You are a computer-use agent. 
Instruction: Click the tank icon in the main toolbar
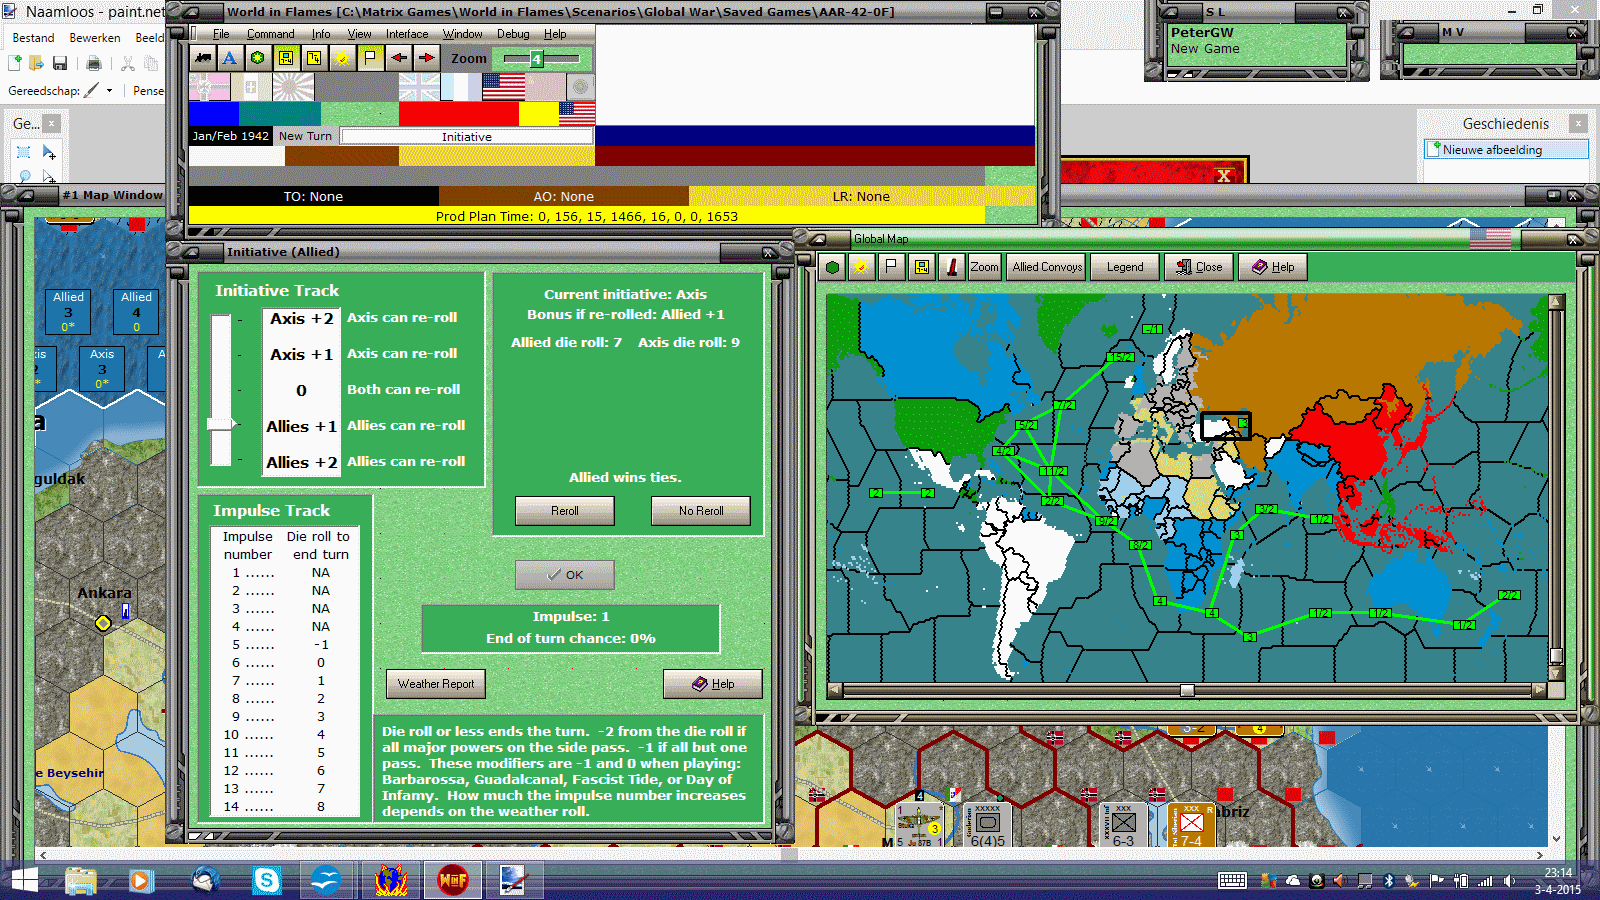point(203,58)
